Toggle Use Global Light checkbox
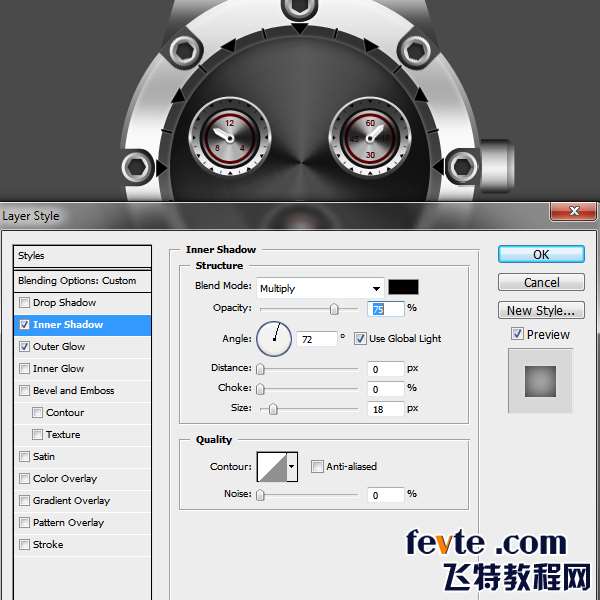 [x=360, y=339]
